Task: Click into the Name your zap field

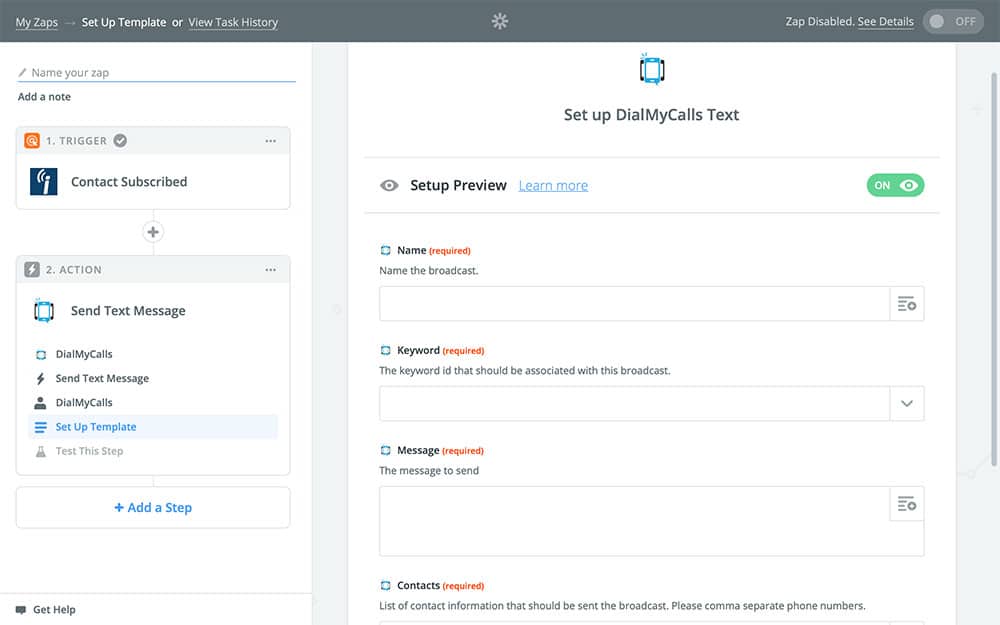Action: (160, 73)
